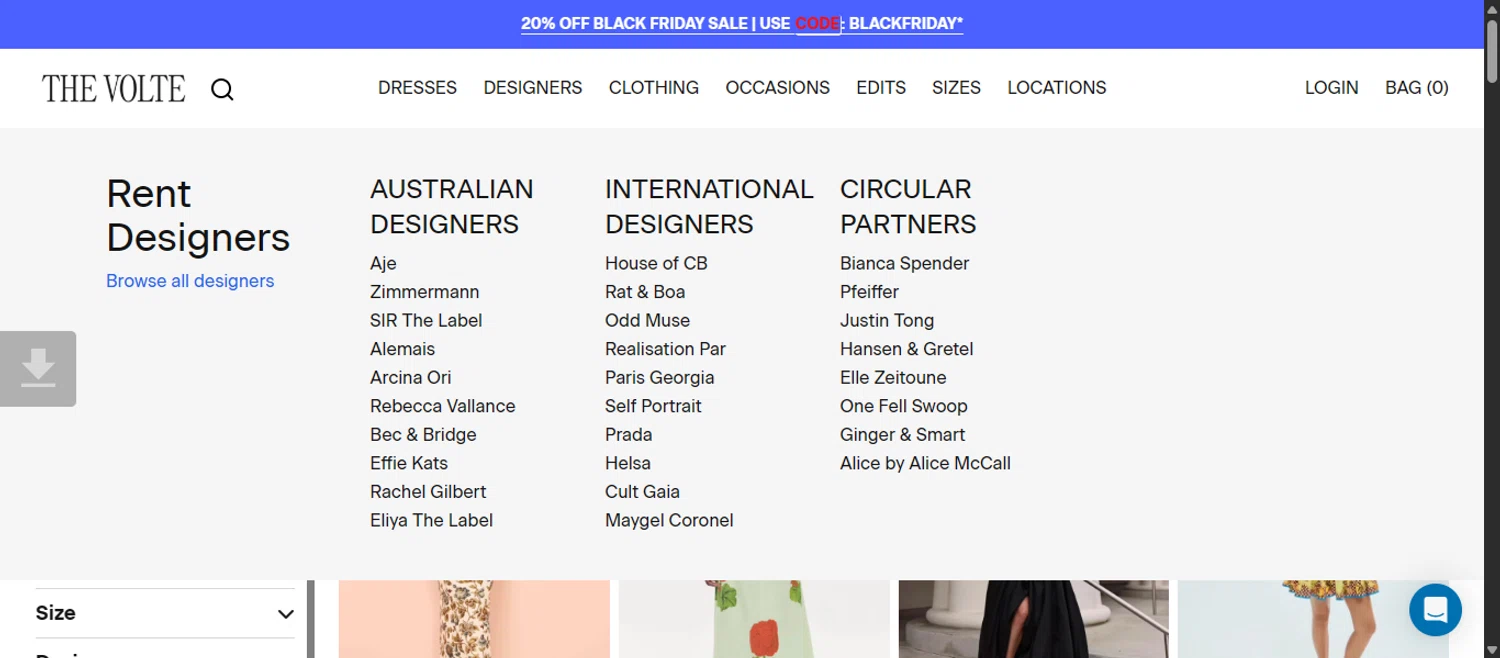Select Rat & Boa designer
This screenshot has width=1500, height=658.
point(645,292)
